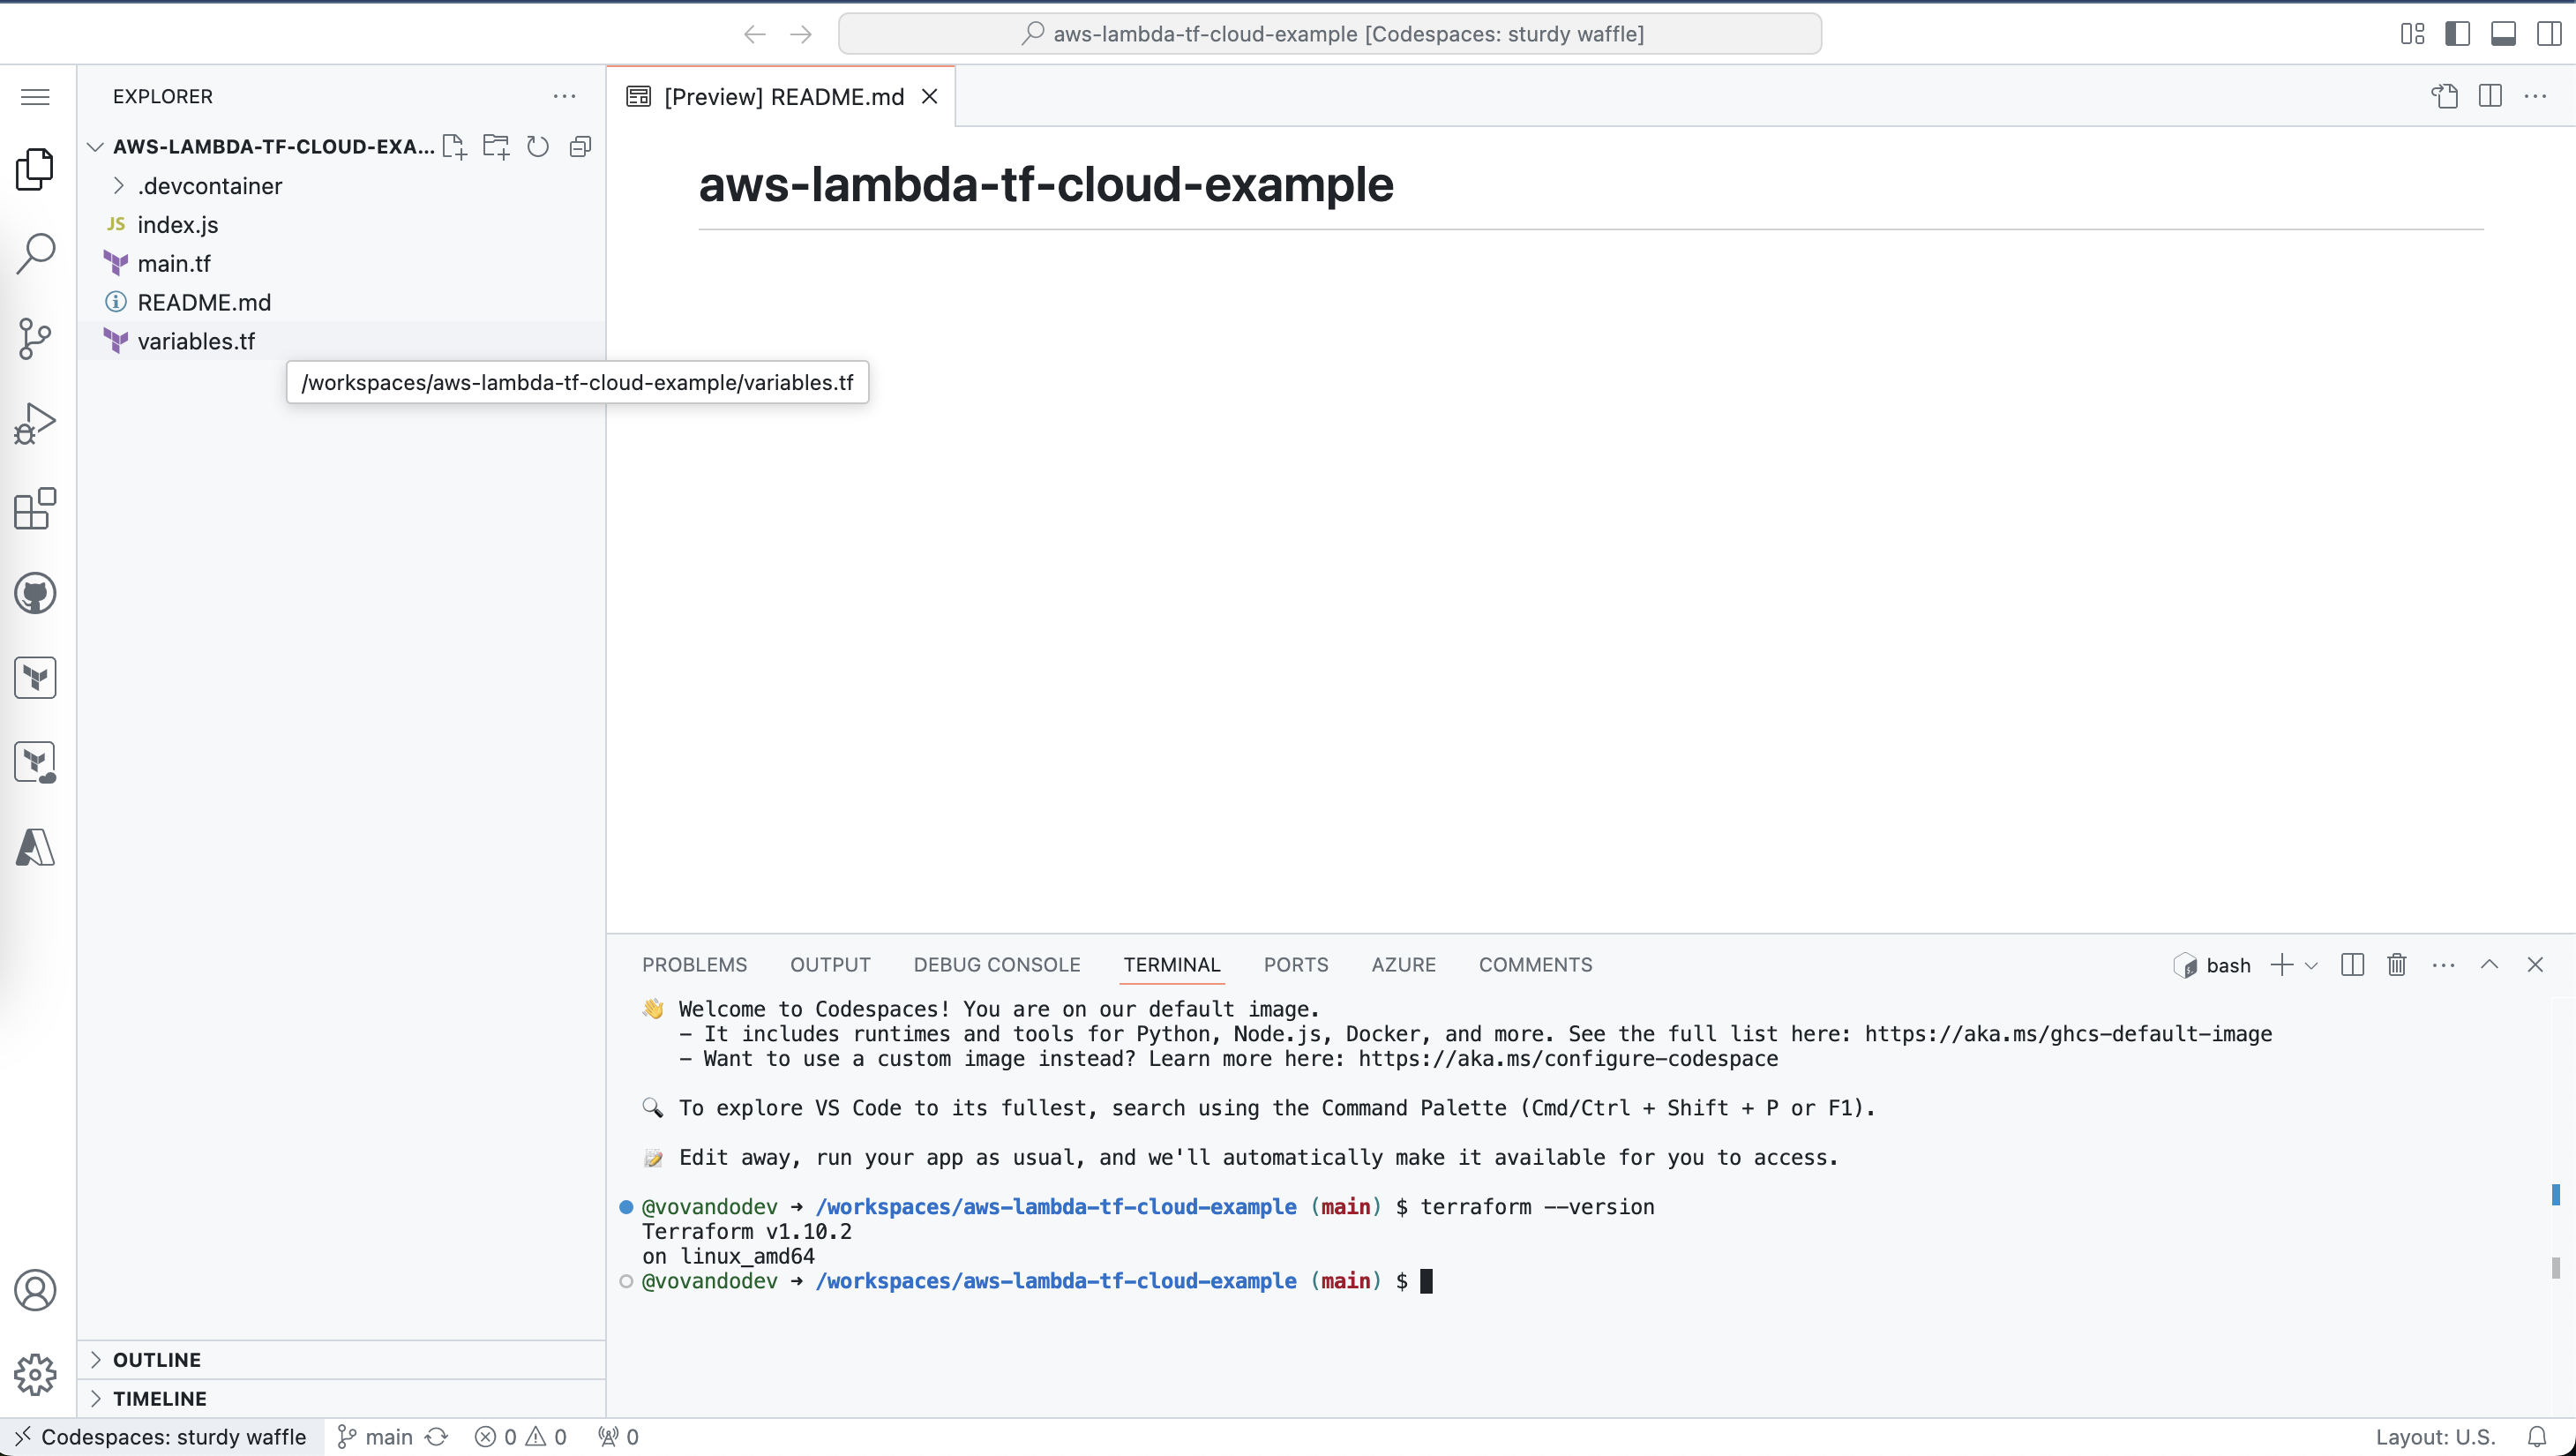2576x1456 pixels.
Task: Toggle the primary side bar visibility
Action: coord(2458,34)
